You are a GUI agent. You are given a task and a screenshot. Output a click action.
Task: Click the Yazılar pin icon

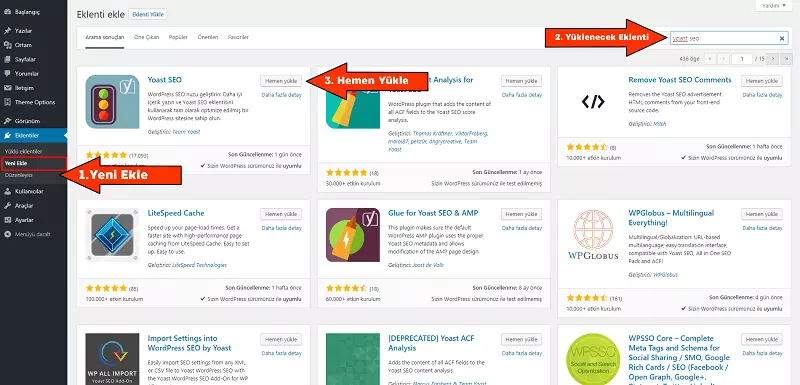[7, 31]
